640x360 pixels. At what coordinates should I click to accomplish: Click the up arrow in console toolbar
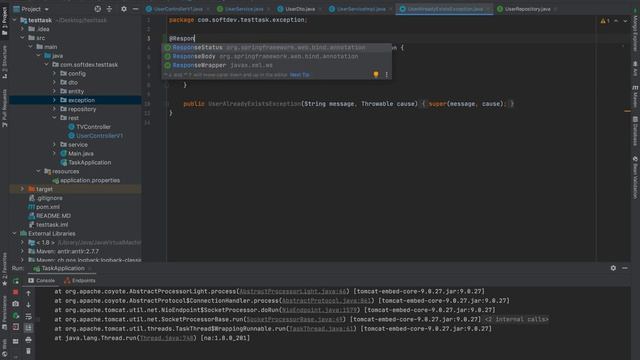coord(29,293)
